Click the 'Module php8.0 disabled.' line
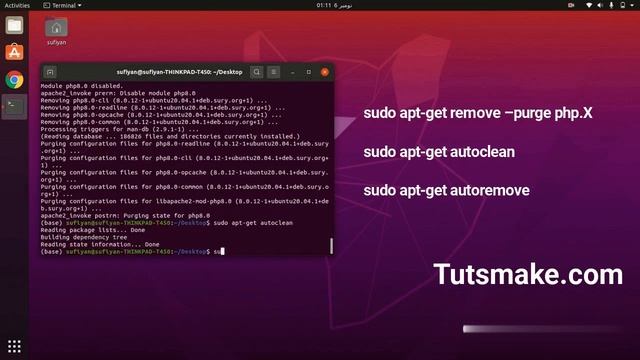The height and width of the screenshot is (360, 640). tap(82, 86)
